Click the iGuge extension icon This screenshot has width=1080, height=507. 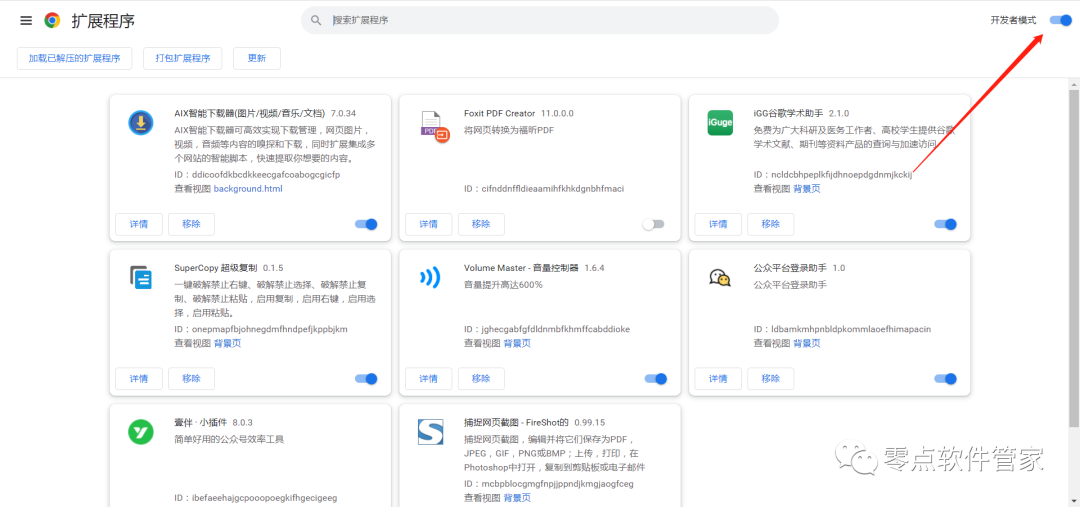[720, 123]
